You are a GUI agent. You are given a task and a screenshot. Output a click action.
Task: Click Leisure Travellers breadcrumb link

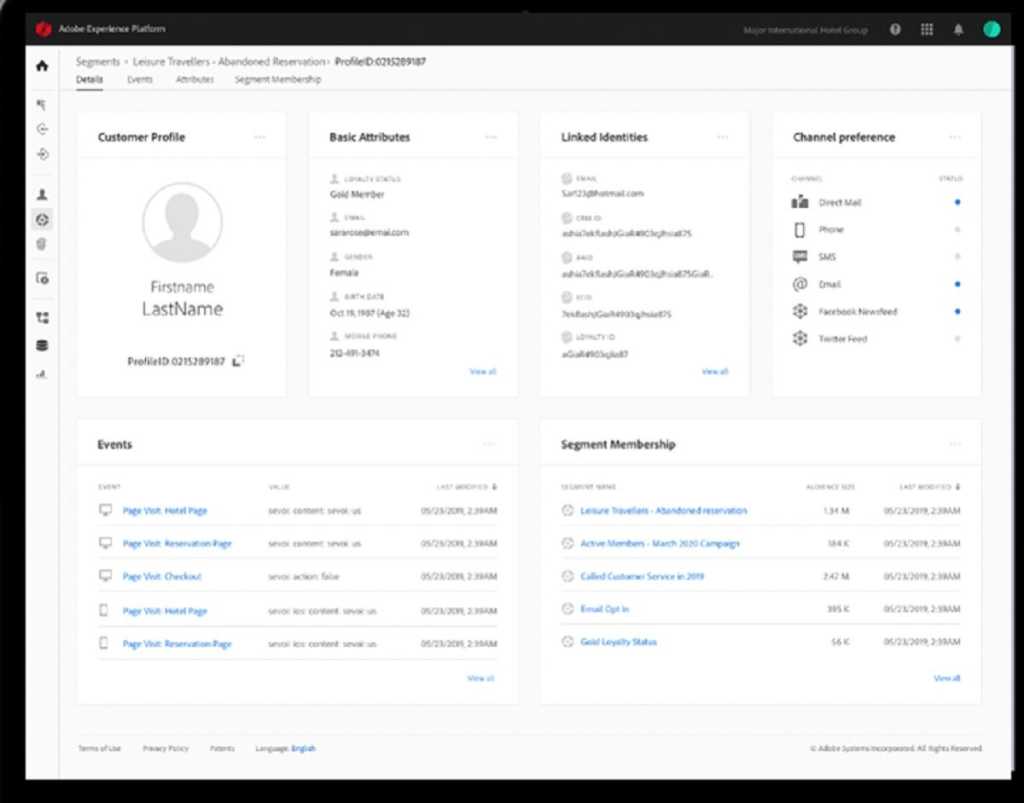[x=229, y=61]
